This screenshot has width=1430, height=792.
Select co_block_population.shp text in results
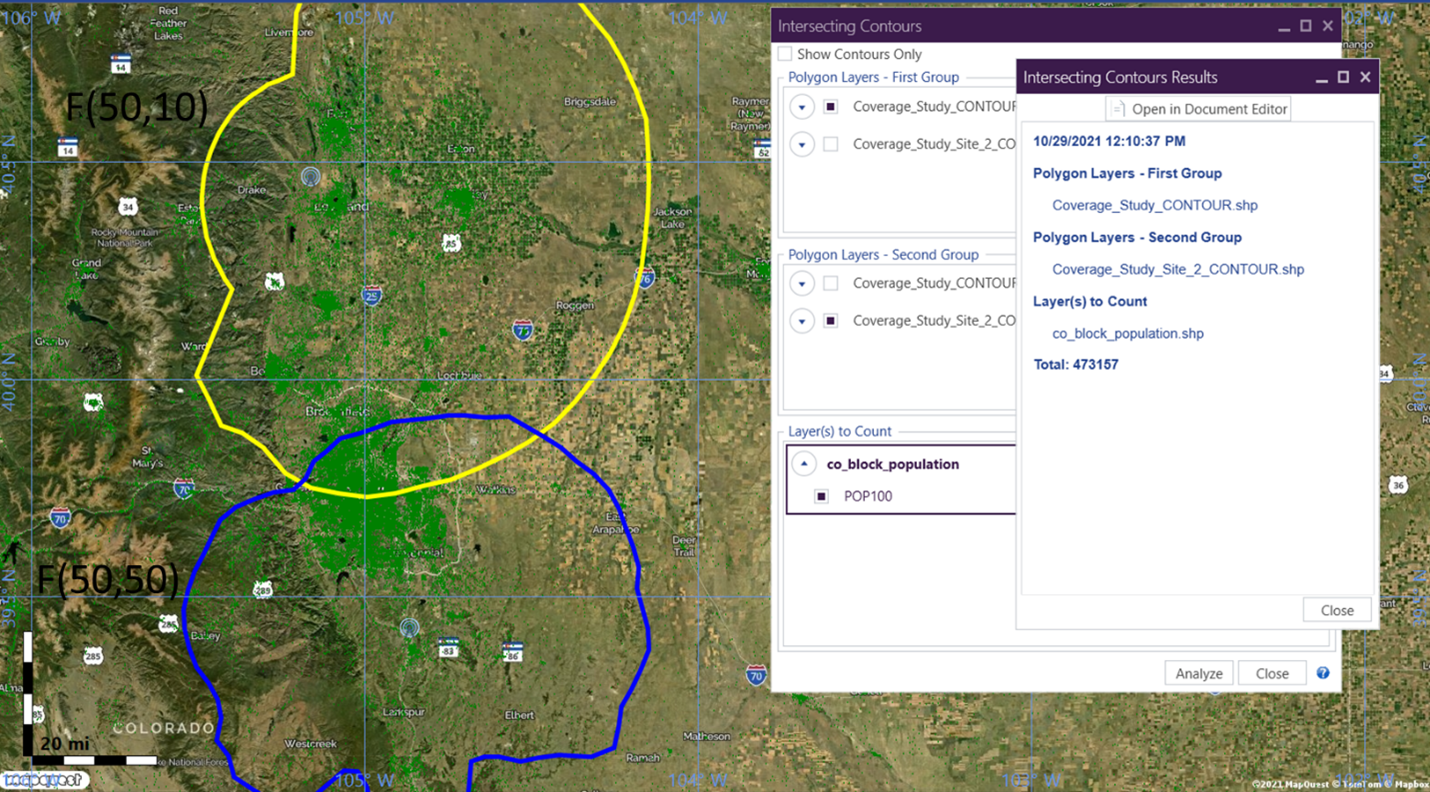[x=1127, y=333]
